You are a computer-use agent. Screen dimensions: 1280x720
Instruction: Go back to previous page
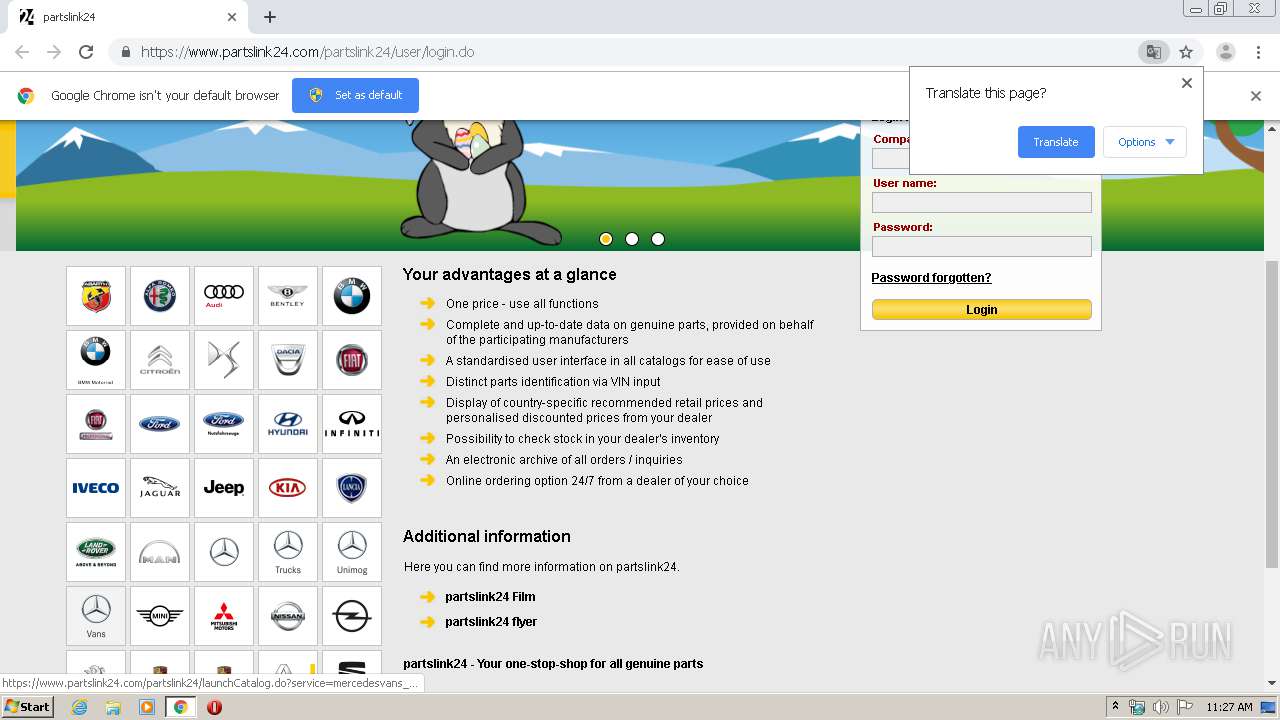point(22,52)
